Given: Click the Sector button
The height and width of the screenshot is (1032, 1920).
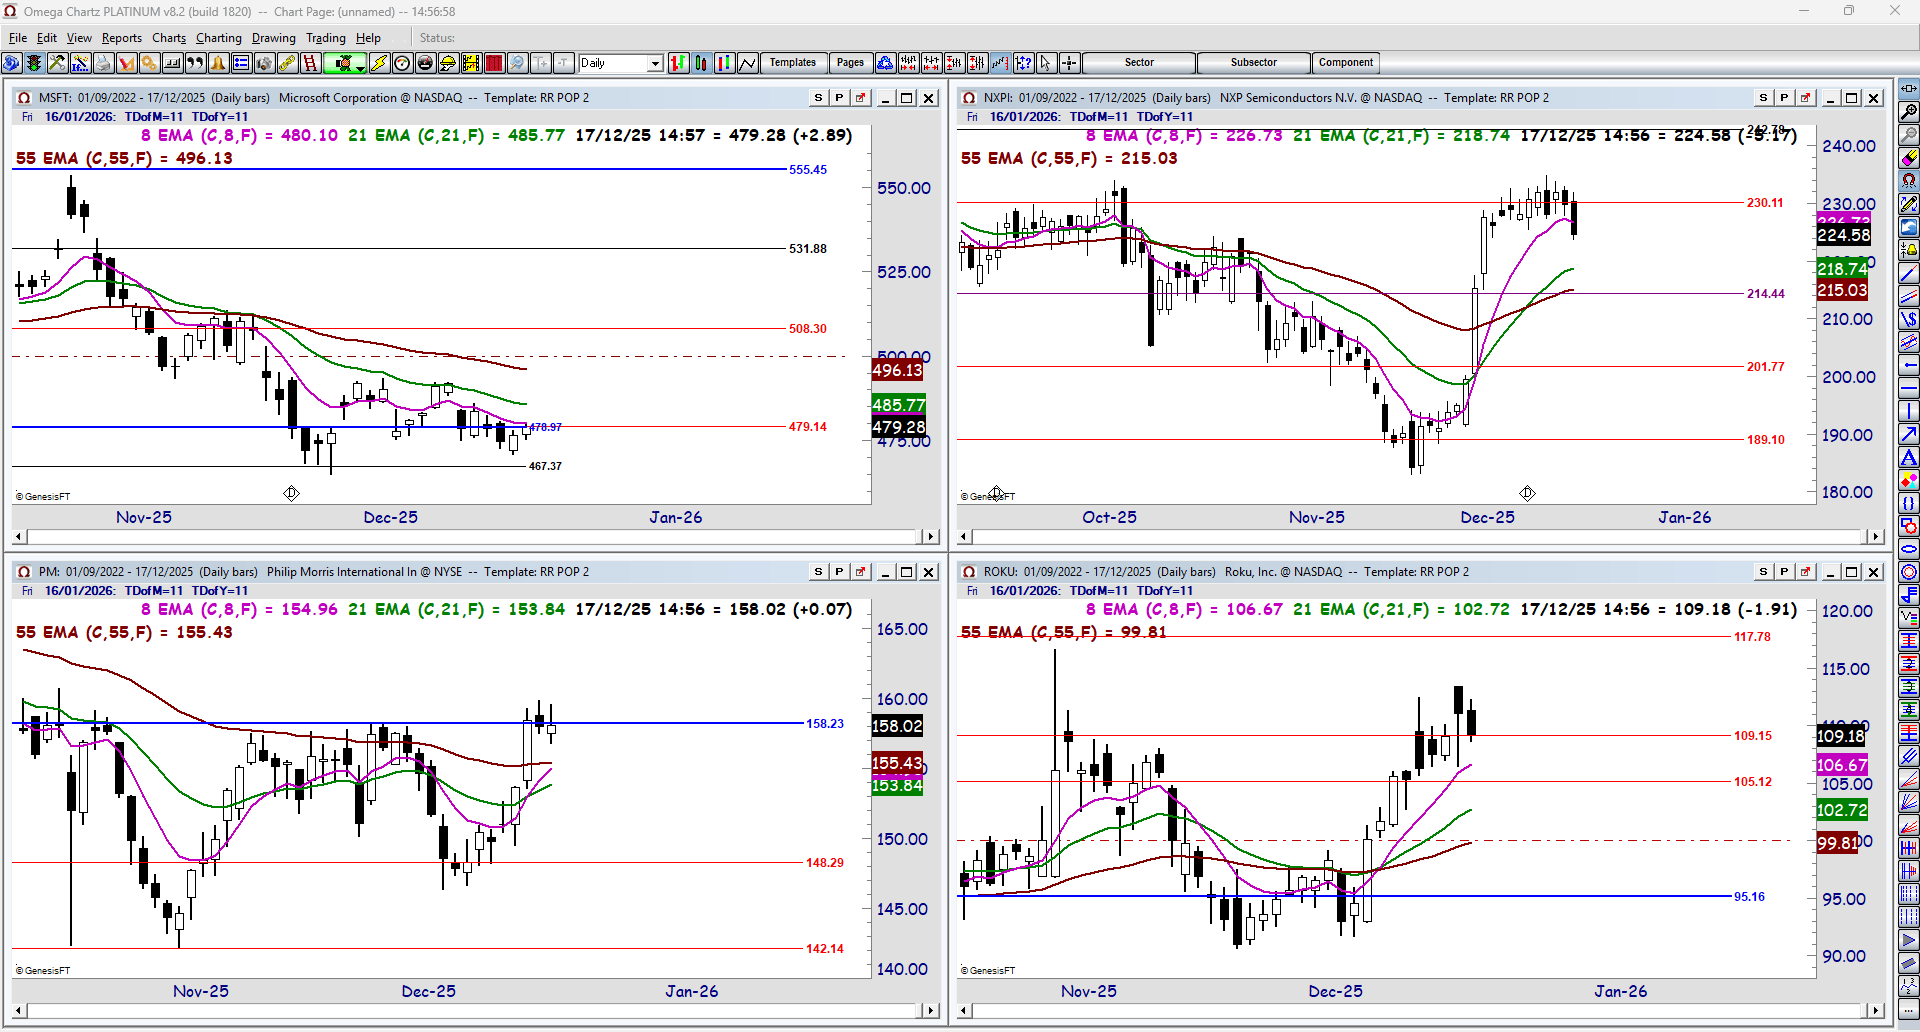Looking at the screenshot, I should tap(1139, 63).
